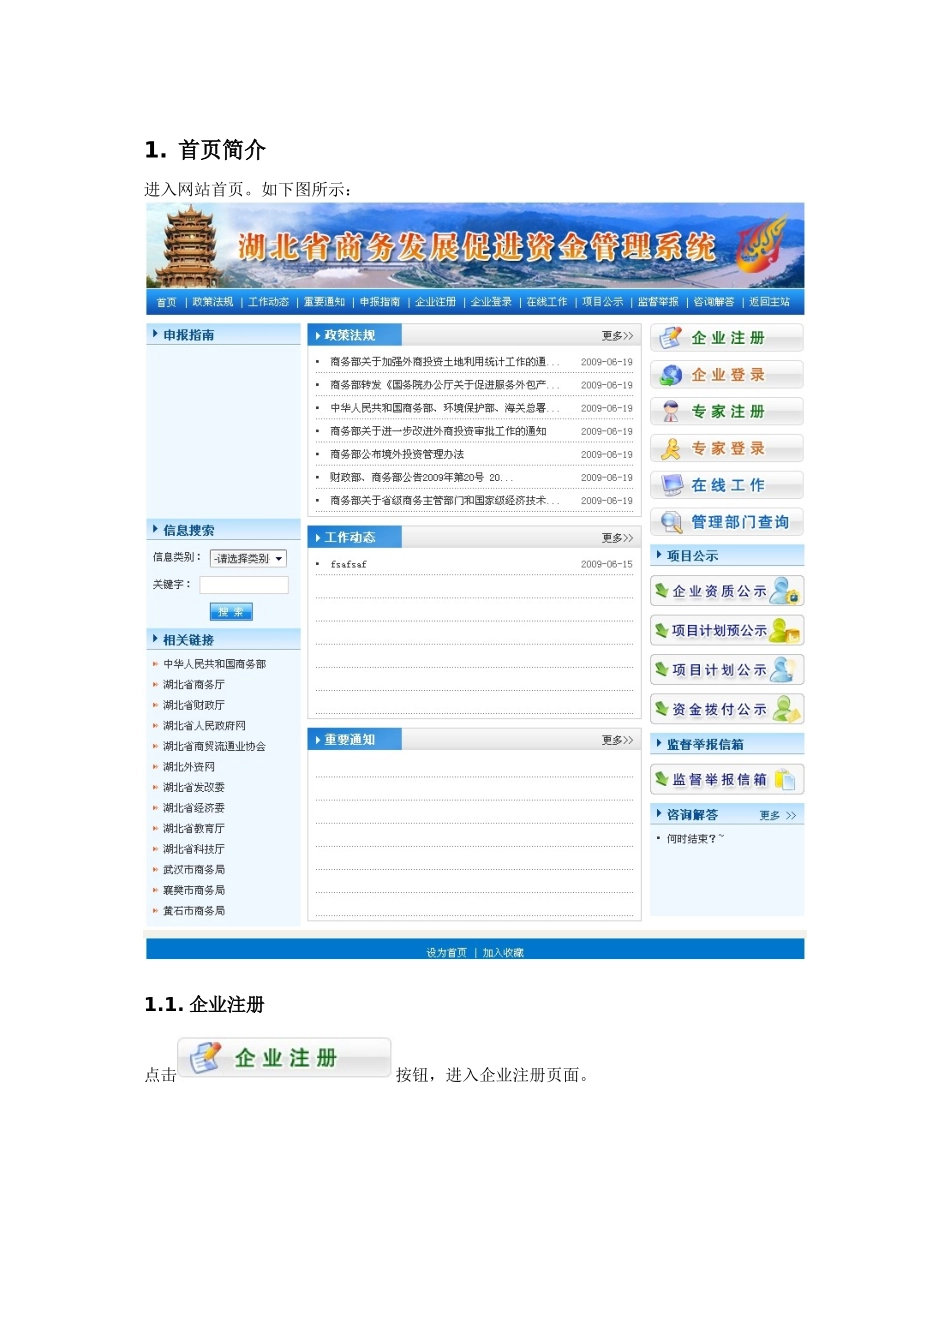Image resolution: width=950 pixels, height=1344 pixels.
Task: Click the 搜索 search button
Action: point(231,612)
